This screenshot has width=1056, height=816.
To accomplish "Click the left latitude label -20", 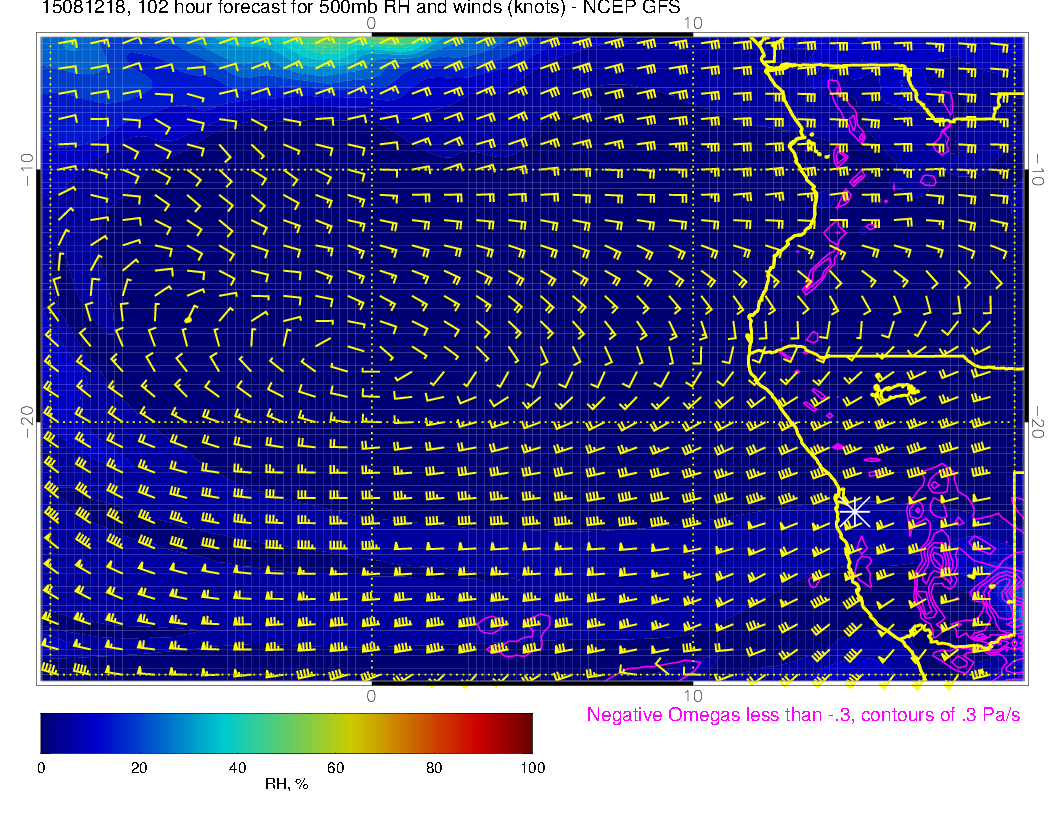I will [x=26, y=422].
